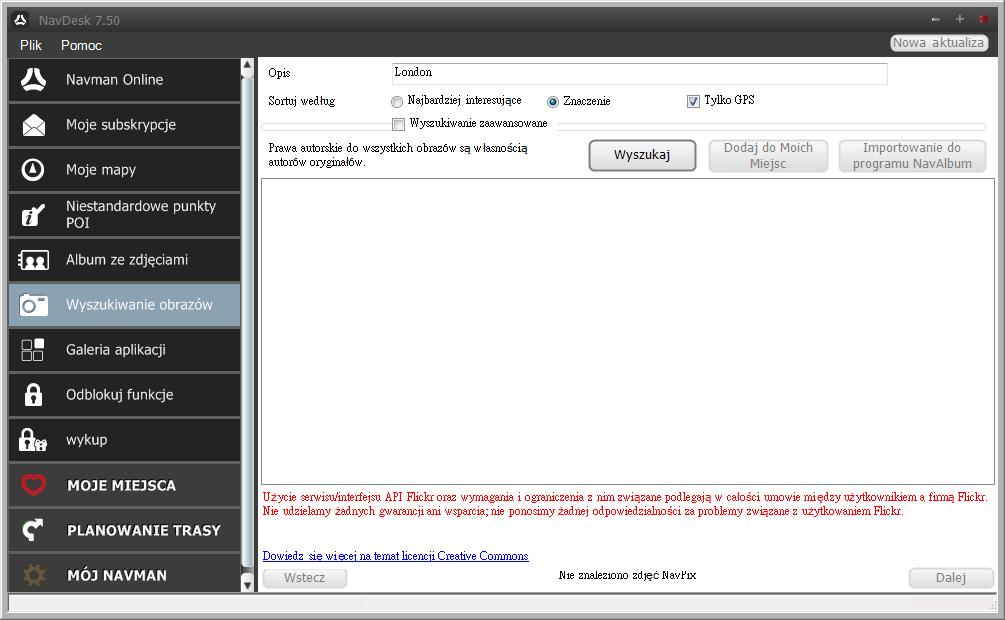Click Dodaj do Moich Miejsc button
The image size is (1005, 620).
click(768, 156)
